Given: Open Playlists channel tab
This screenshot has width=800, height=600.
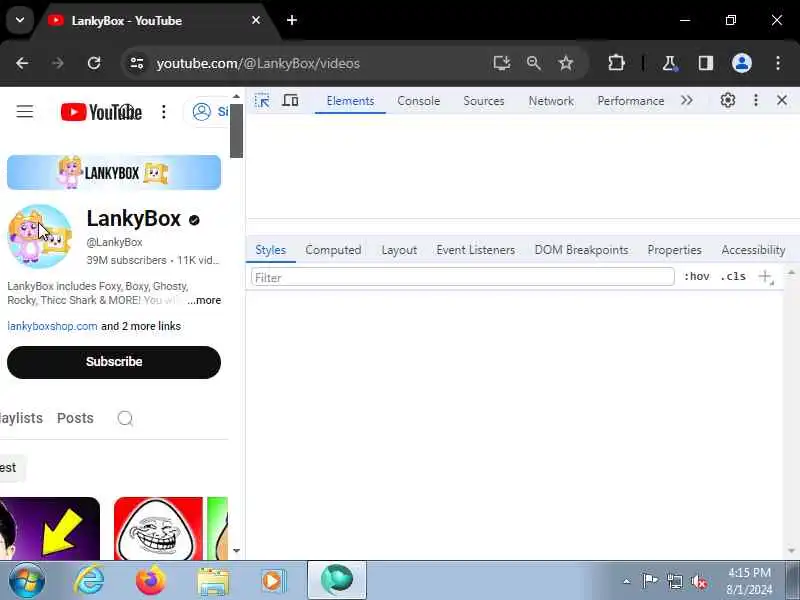Looking at the screenshot, I should (21, 418).
